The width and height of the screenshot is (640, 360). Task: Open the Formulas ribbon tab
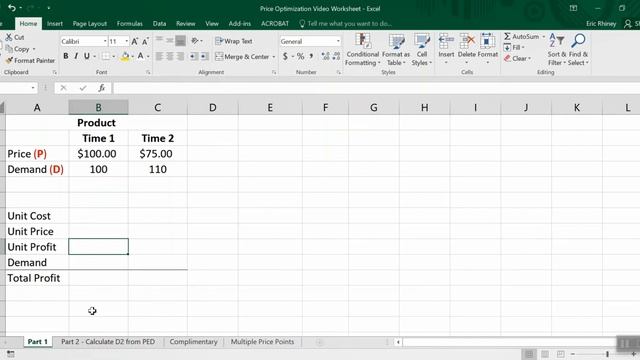click(129, 24)
